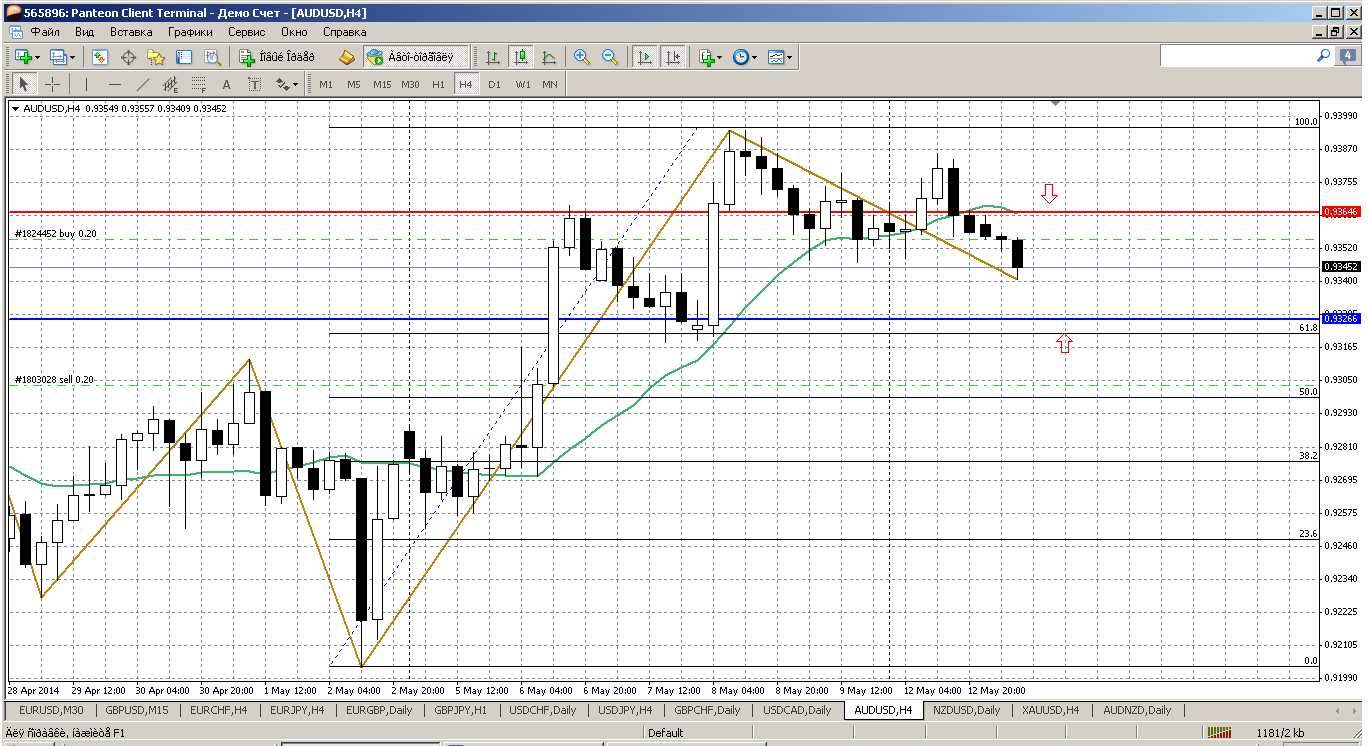Select the D1 timeframe button
Viewport: 1368px width, 746px height.
click(x=494, y=85)
